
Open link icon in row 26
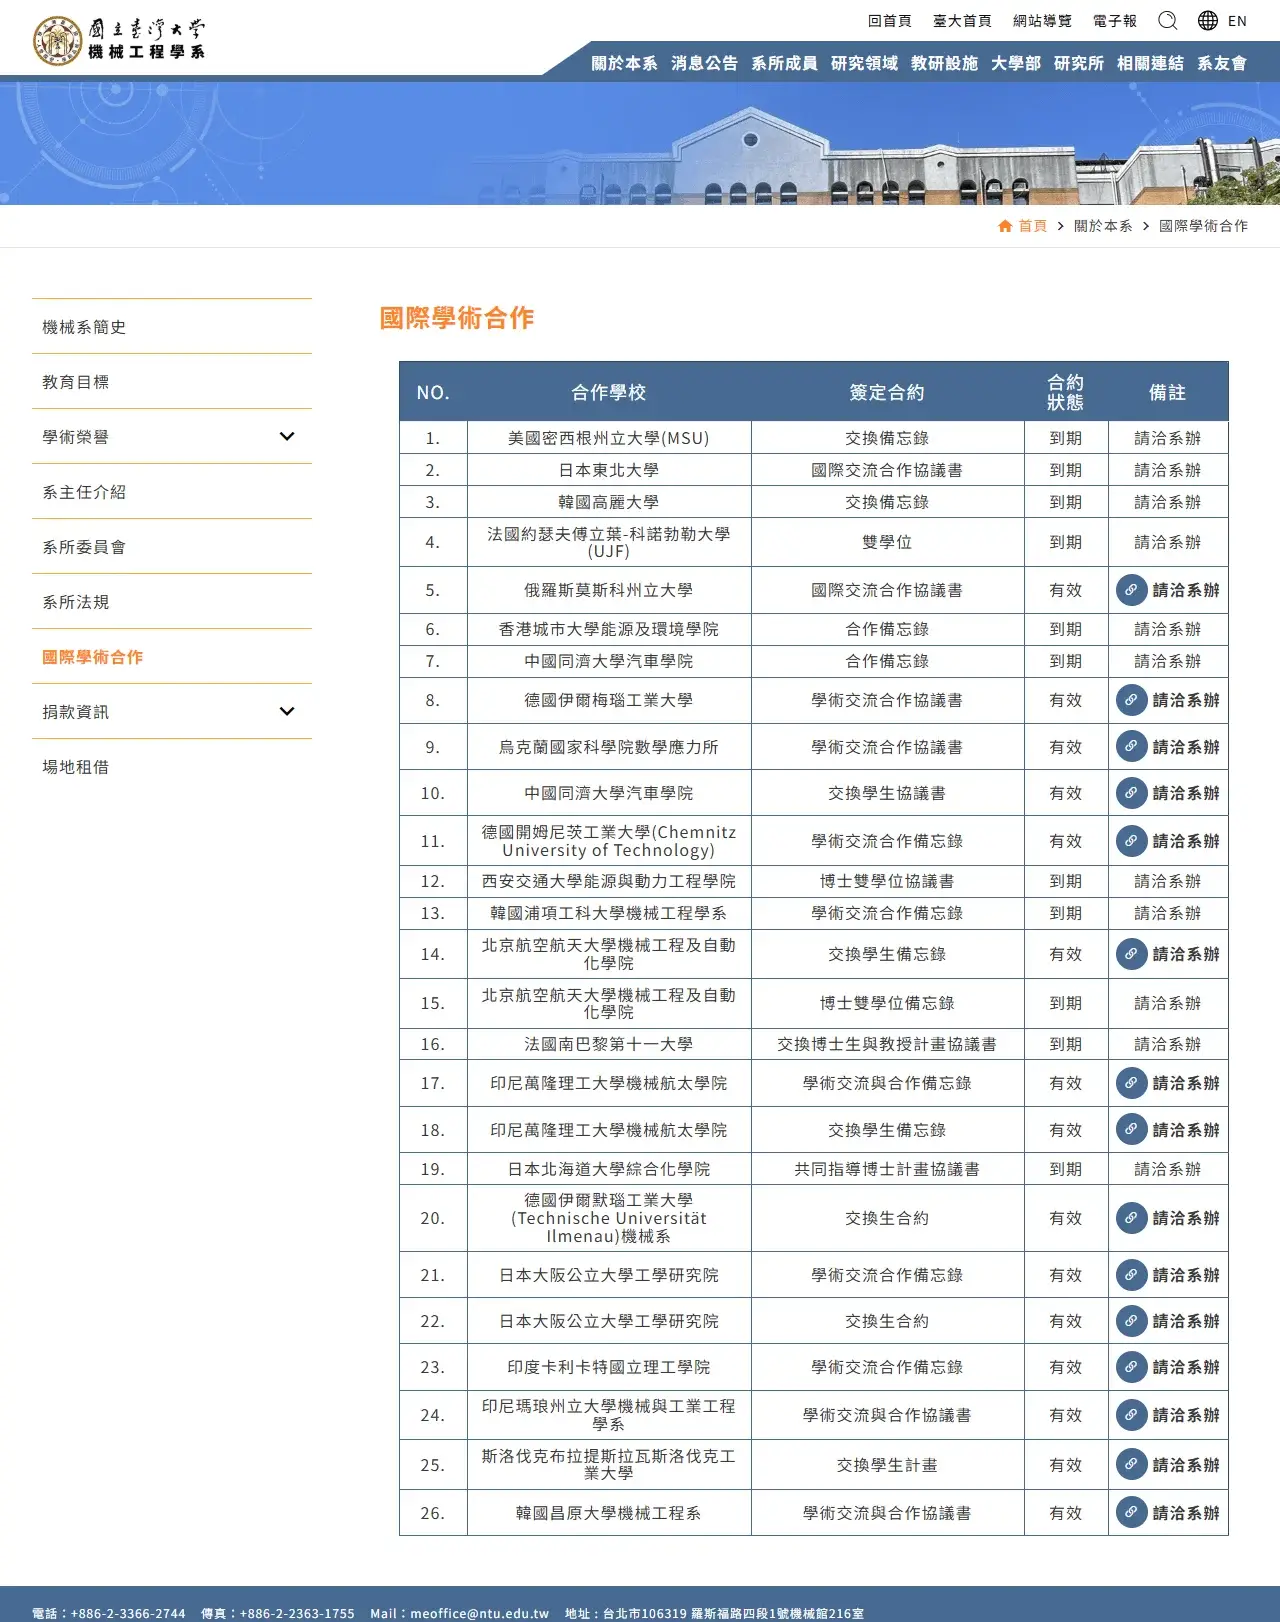1131,1512
